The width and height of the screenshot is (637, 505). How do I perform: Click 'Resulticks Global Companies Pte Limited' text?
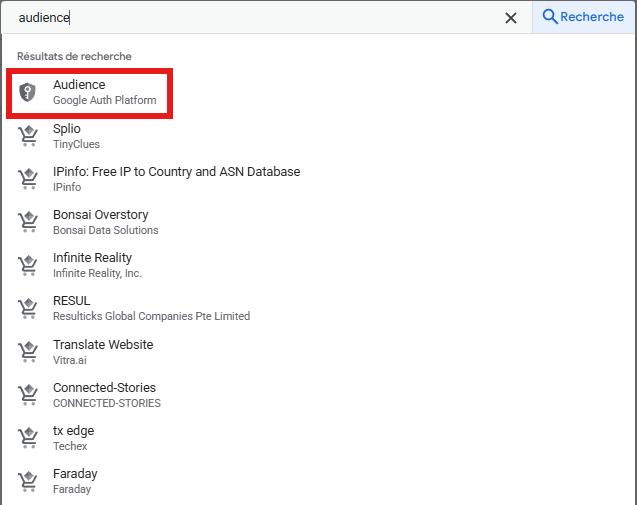152,316
